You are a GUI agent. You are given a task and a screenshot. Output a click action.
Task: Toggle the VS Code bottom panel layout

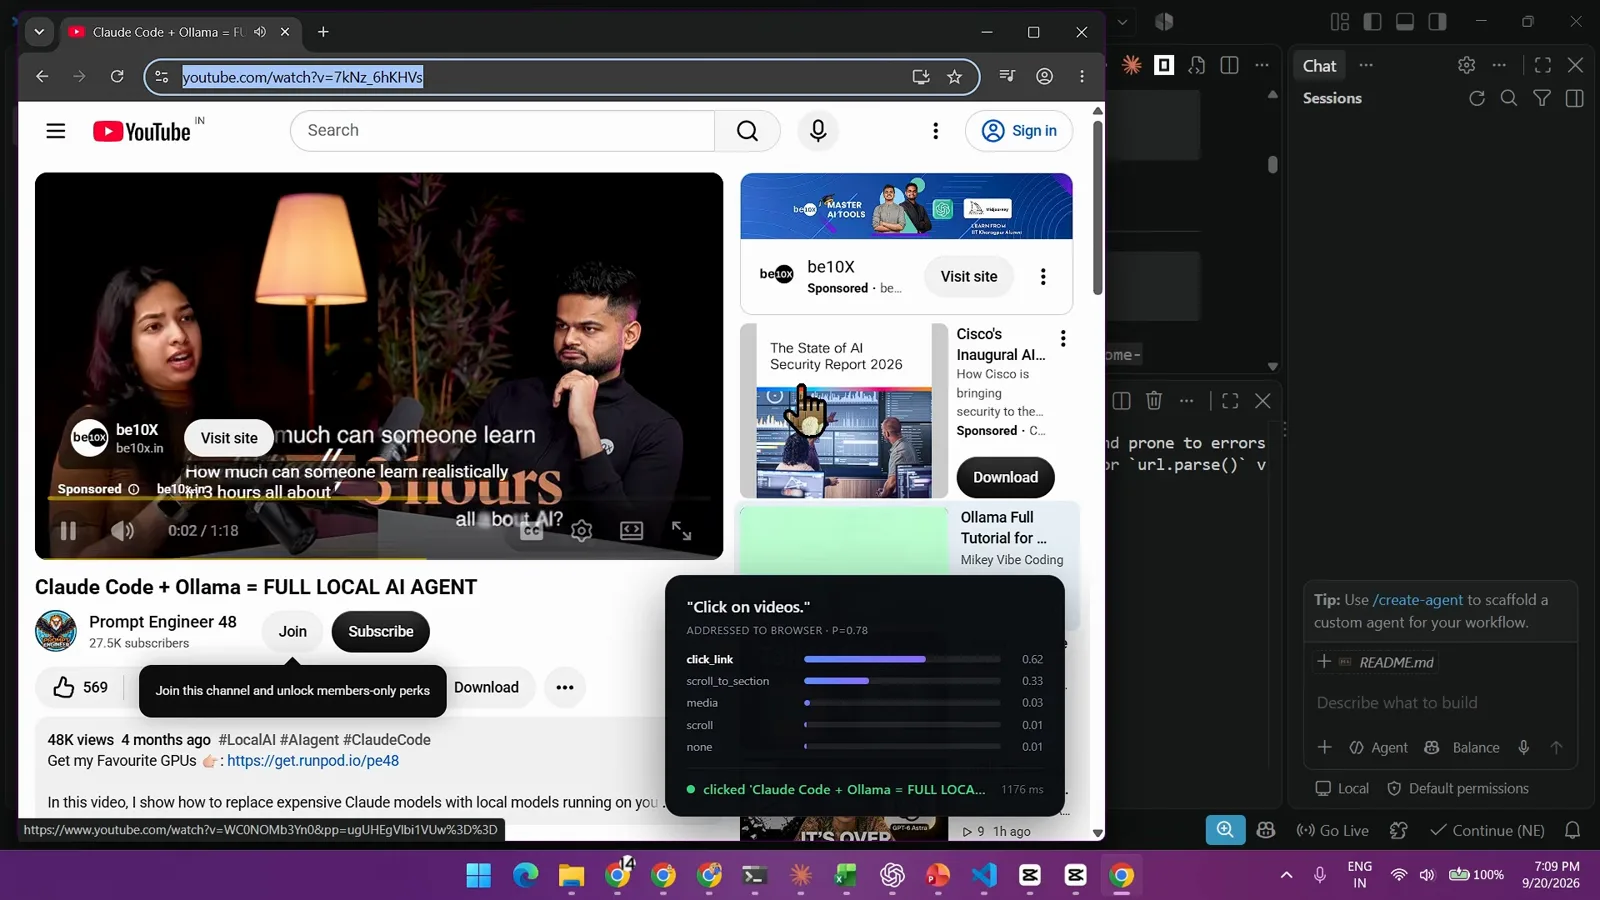1405,22
